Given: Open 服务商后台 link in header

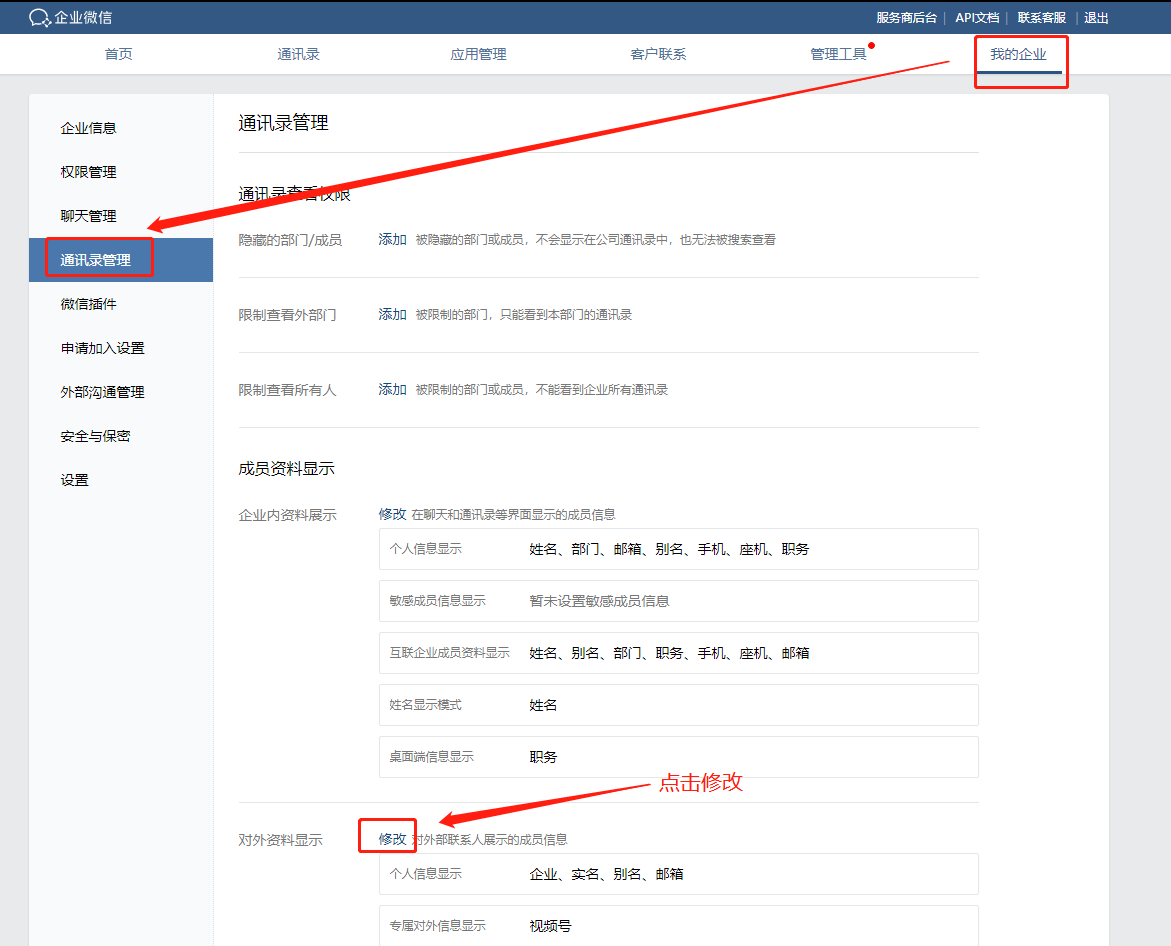Looking at the screenshot, I should point(906,18).
